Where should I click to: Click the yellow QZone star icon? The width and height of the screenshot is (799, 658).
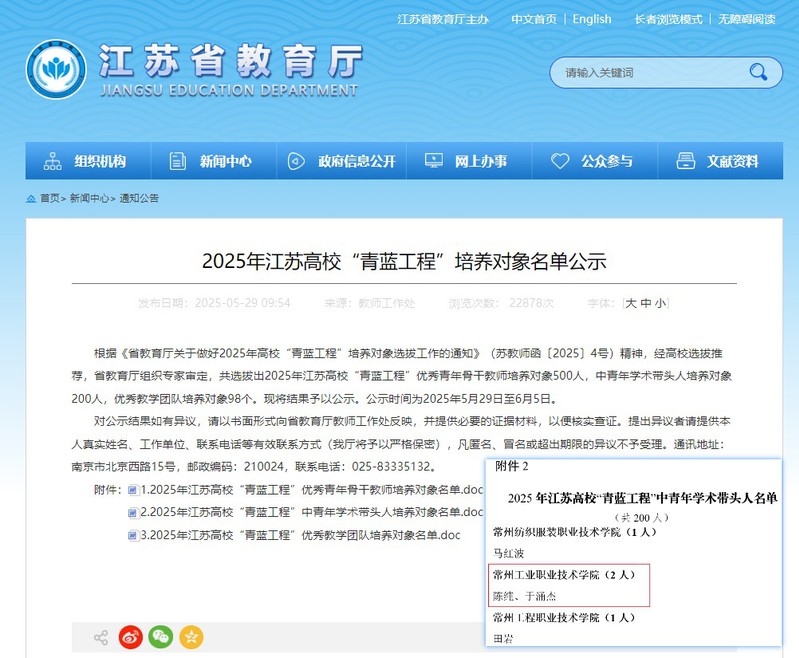point(191,636)
